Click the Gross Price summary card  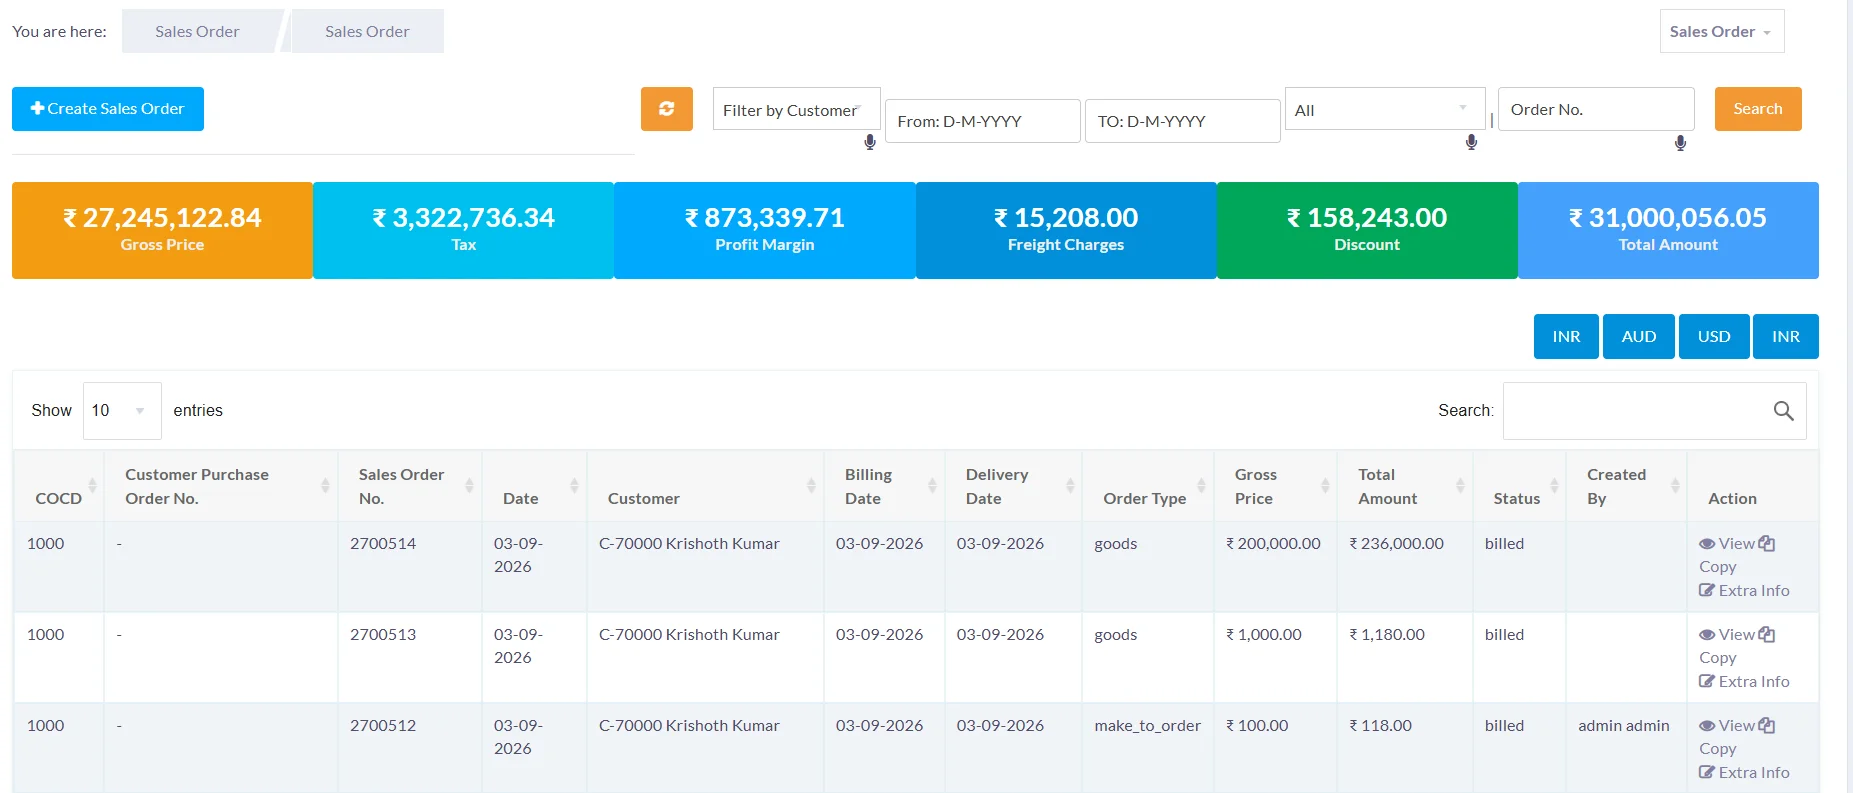tap(162, 230)
